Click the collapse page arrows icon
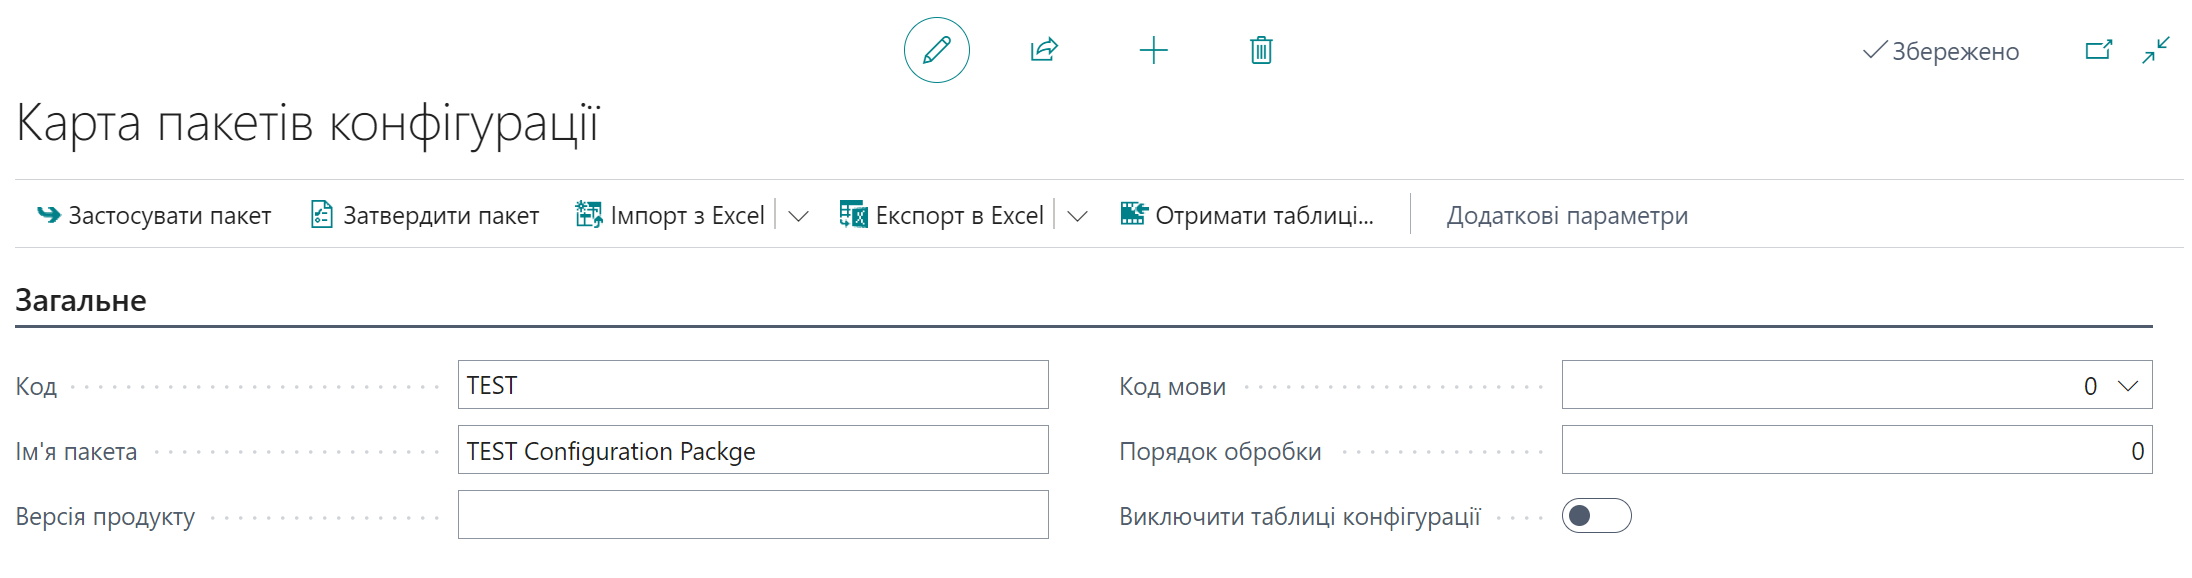This screenshot has width=2192, height=578. [2156, 50]
